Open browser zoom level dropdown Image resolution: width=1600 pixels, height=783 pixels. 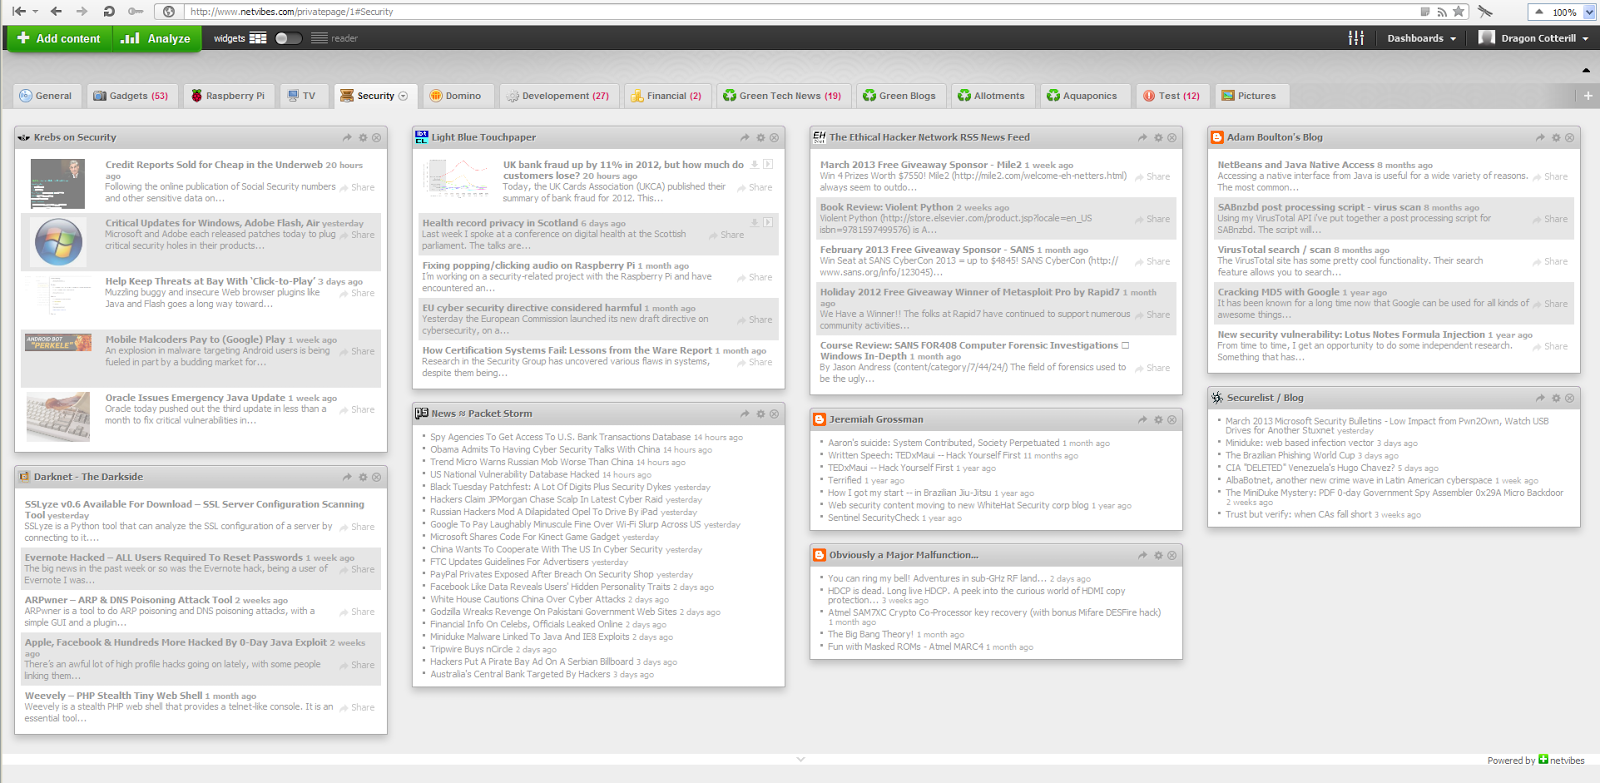[x=1587, y=12]
